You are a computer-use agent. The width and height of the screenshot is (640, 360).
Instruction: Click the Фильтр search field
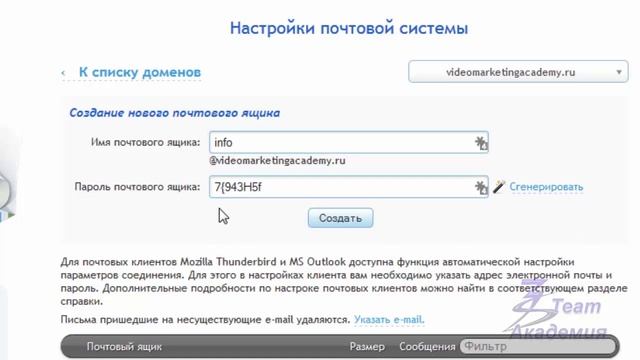tap(538, 347)
